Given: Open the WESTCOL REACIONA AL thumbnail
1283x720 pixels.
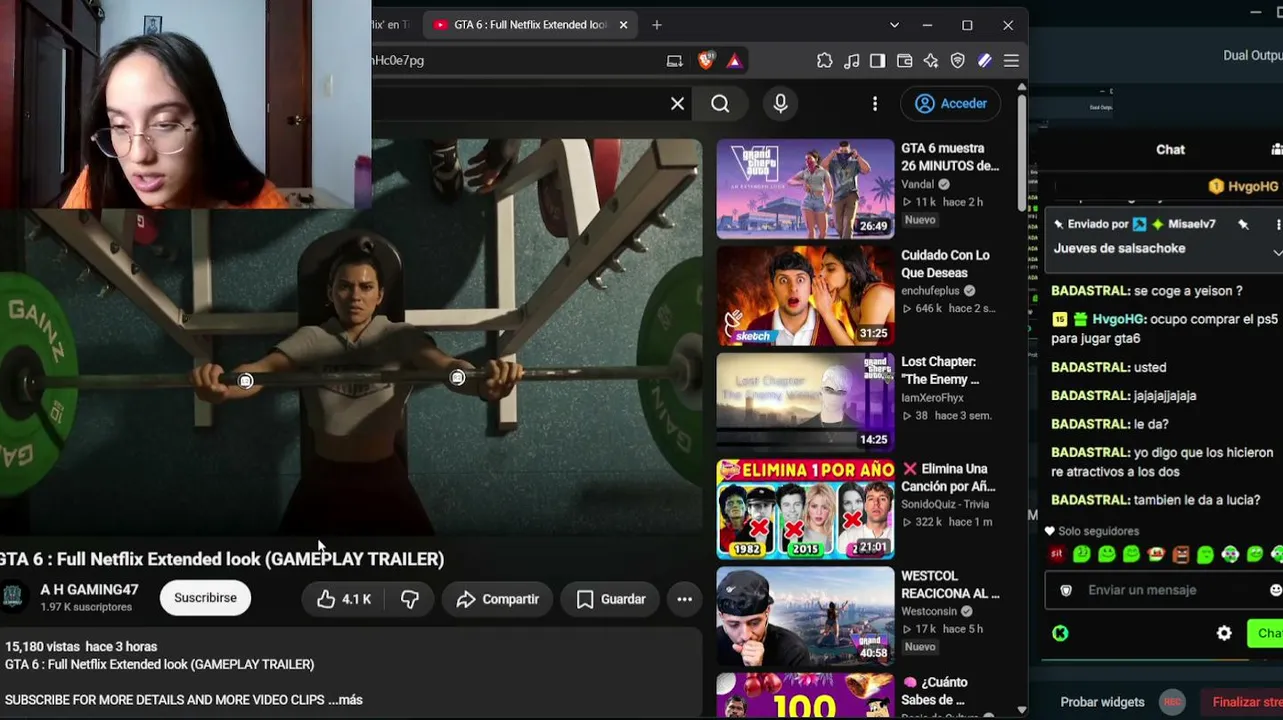Looking at the screenshot, I should tap(805, 617).
